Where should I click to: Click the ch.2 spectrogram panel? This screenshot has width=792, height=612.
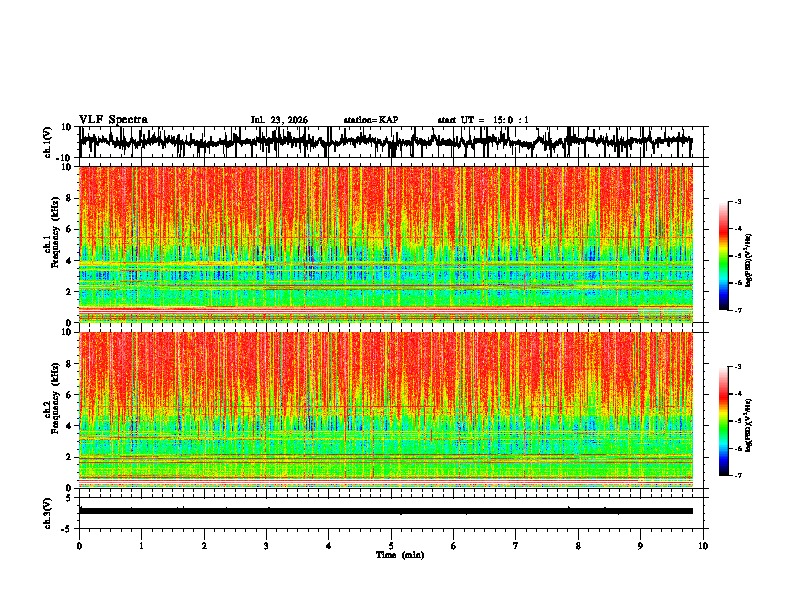386,410
